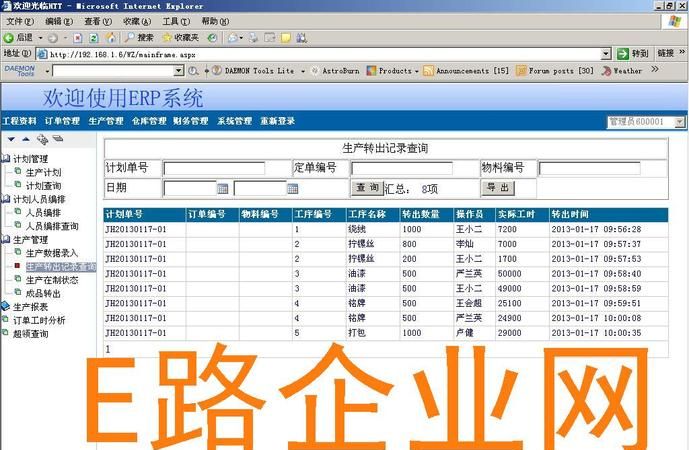Open the History icon in the IE toolbar
The height and width of the screenshot is (450, 689).
[x=212, y=38]
